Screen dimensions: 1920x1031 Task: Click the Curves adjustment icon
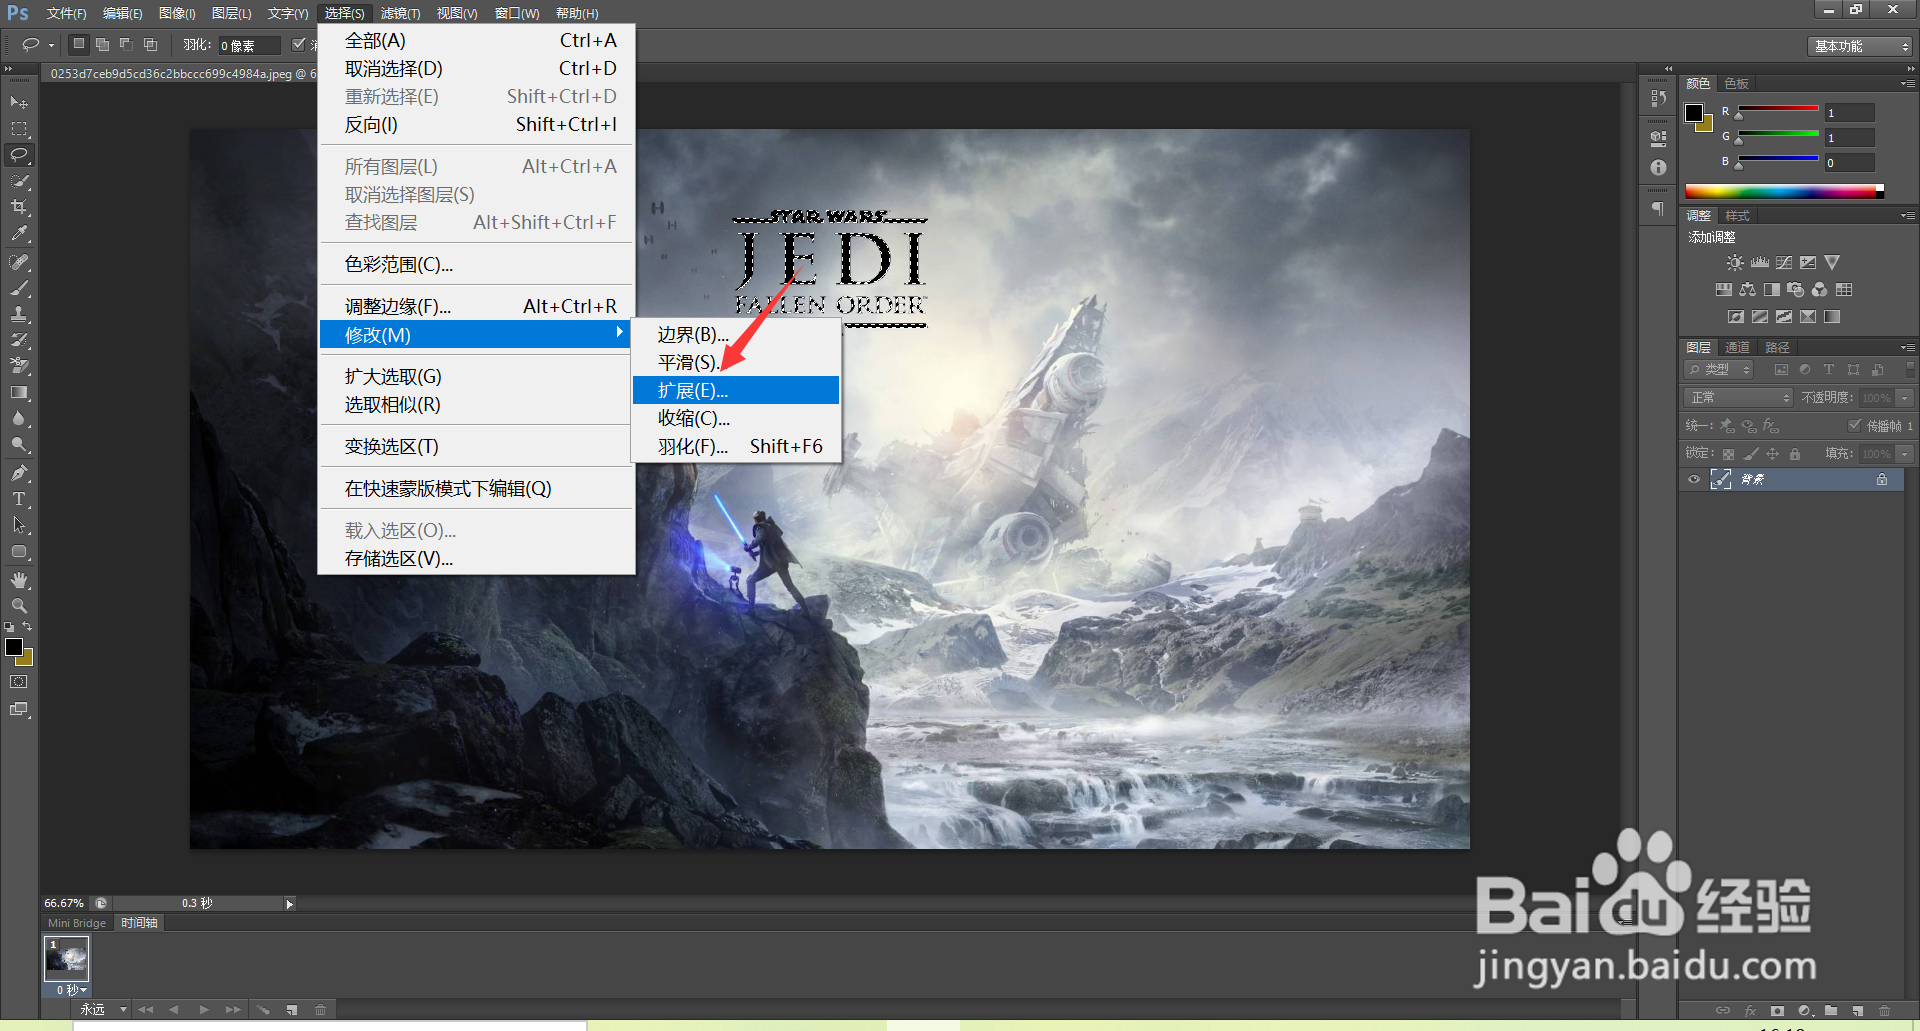1784,263
